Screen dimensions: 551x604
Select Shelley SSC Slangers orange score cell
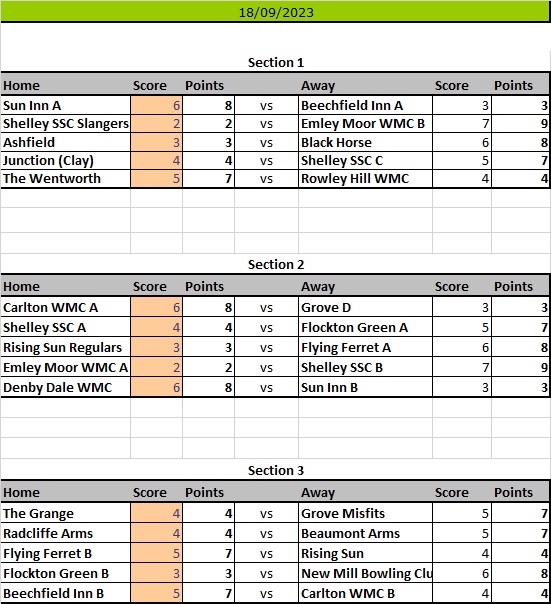(x=156, y=124)
